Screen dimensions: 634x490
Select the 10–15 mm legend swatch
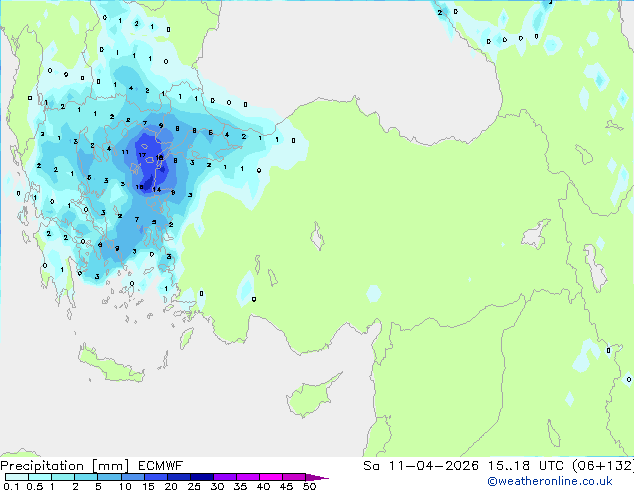[133, 477]
